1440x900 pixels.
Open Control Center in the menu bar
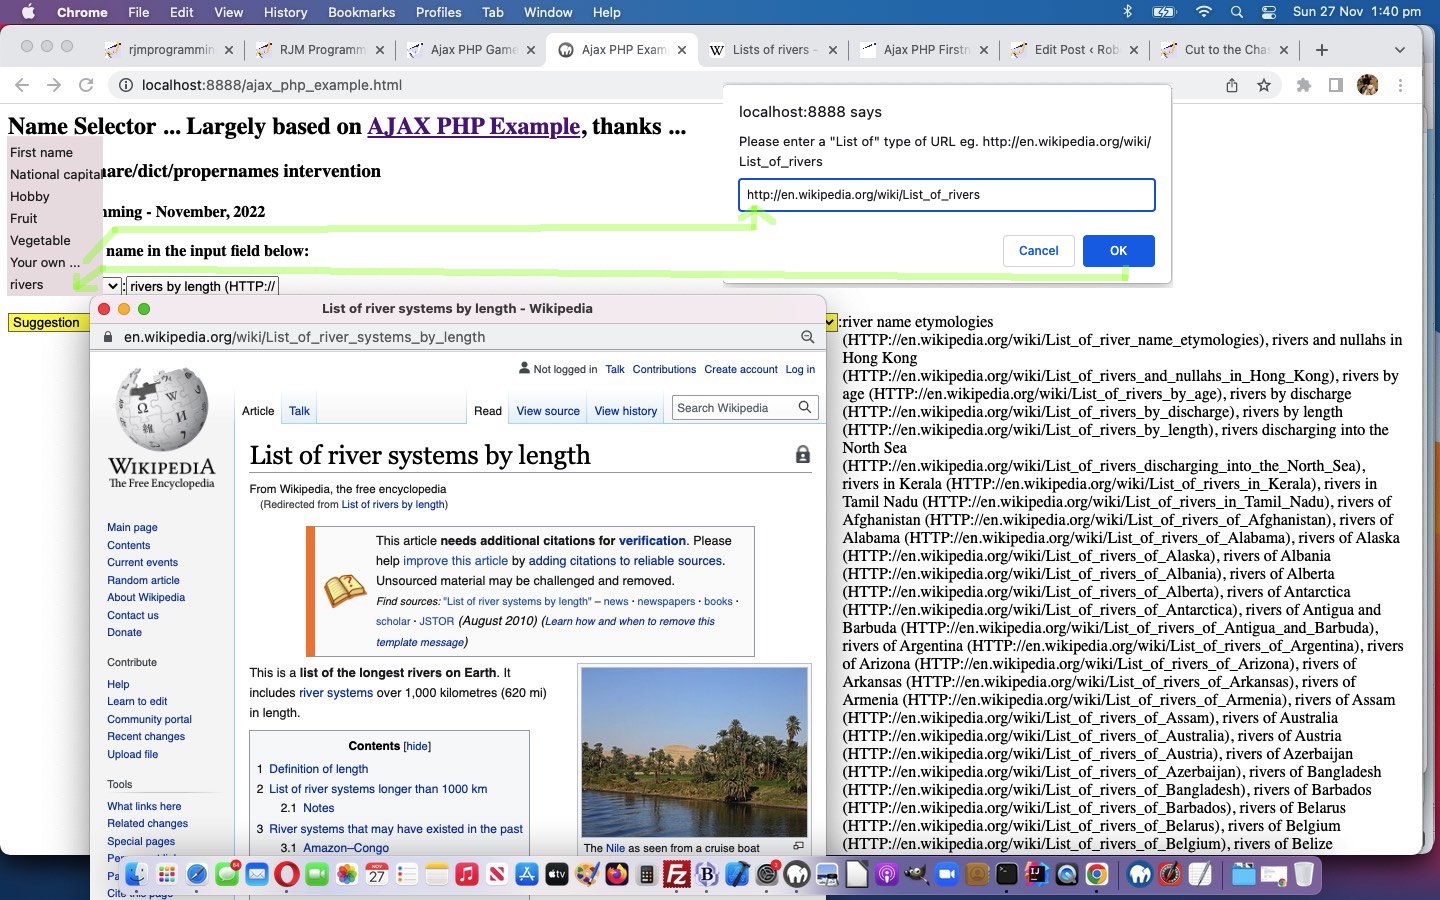(1268, 12)
